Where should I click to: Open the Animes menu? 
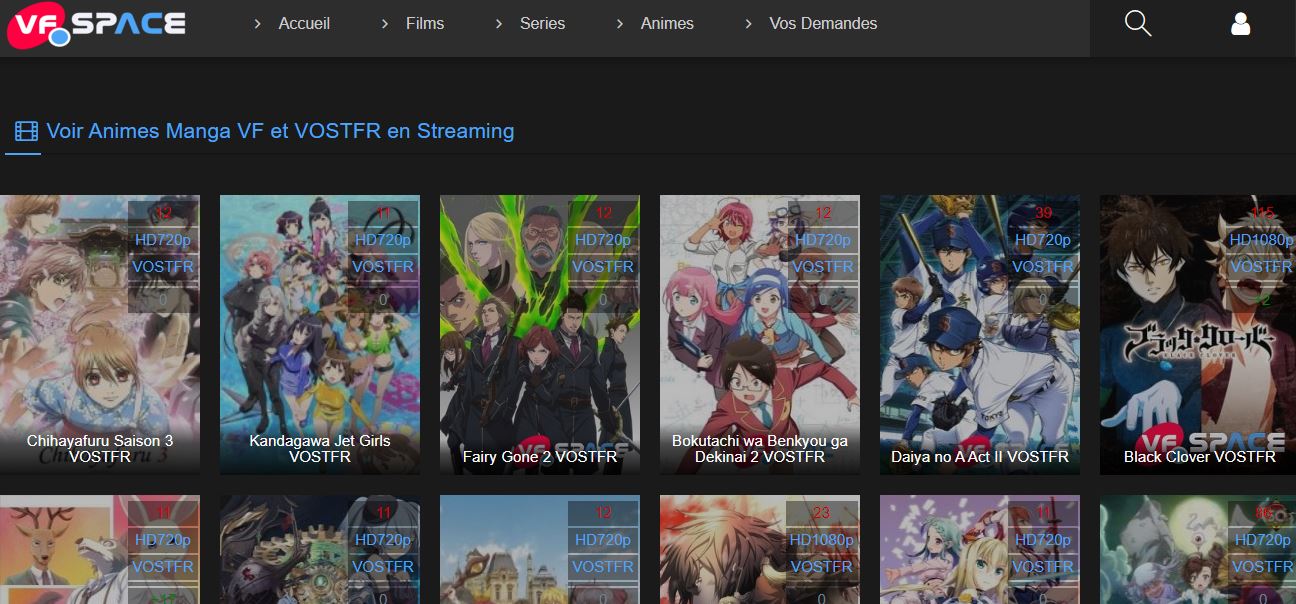(667, 23)
